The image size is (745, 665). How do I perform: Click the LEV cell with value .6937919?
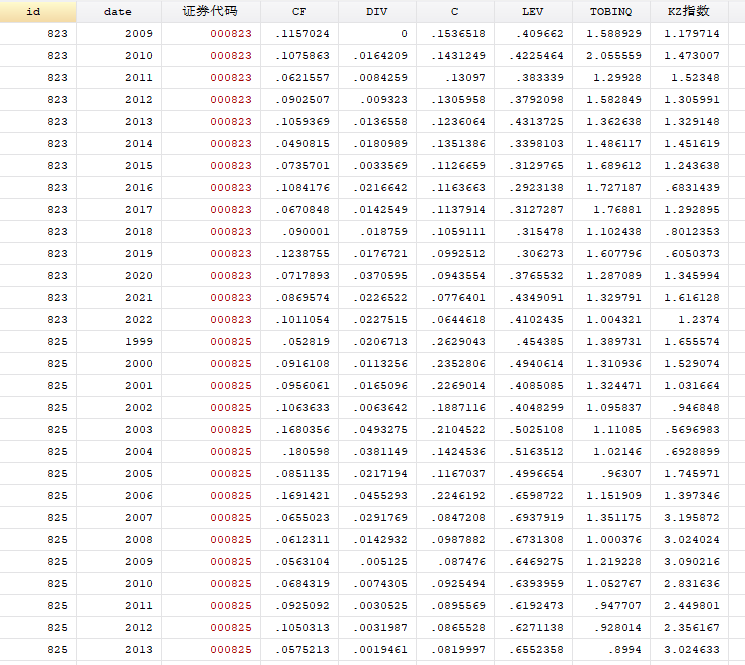click(536, 517)
